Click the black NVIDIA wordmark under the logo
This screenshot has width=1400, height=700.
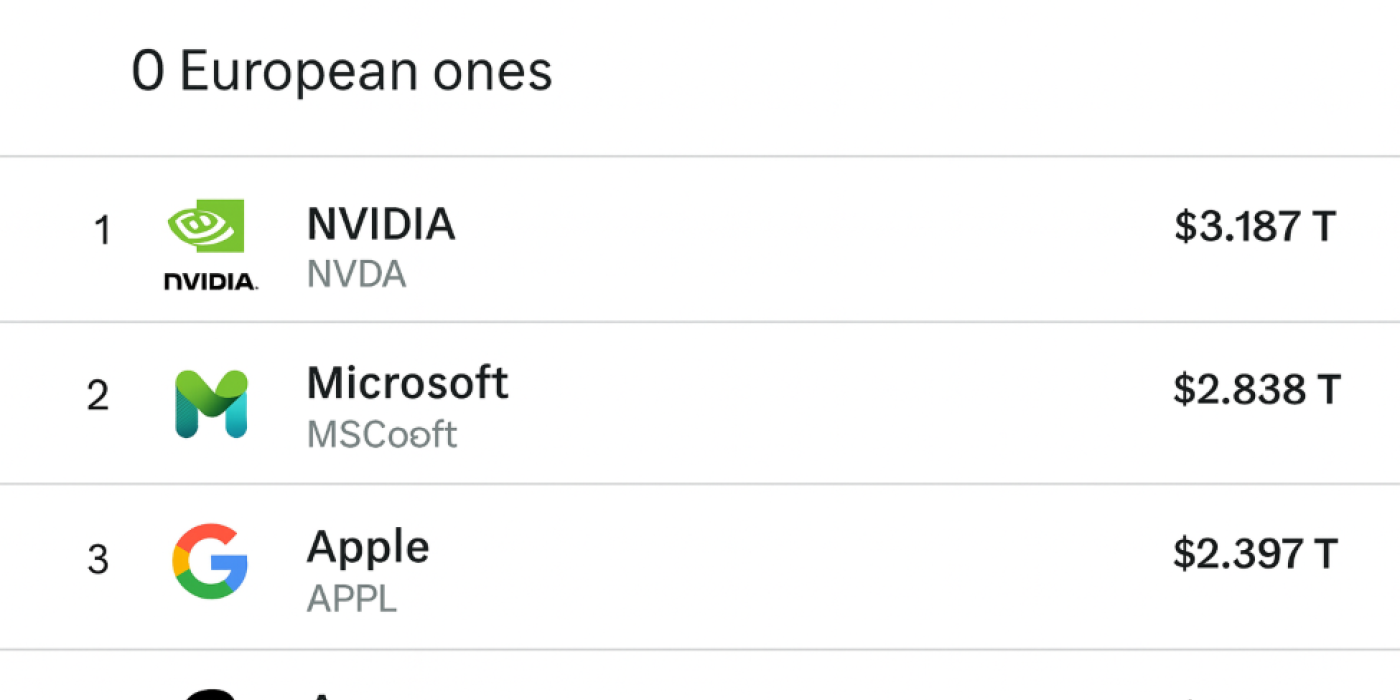click(210, 282)
